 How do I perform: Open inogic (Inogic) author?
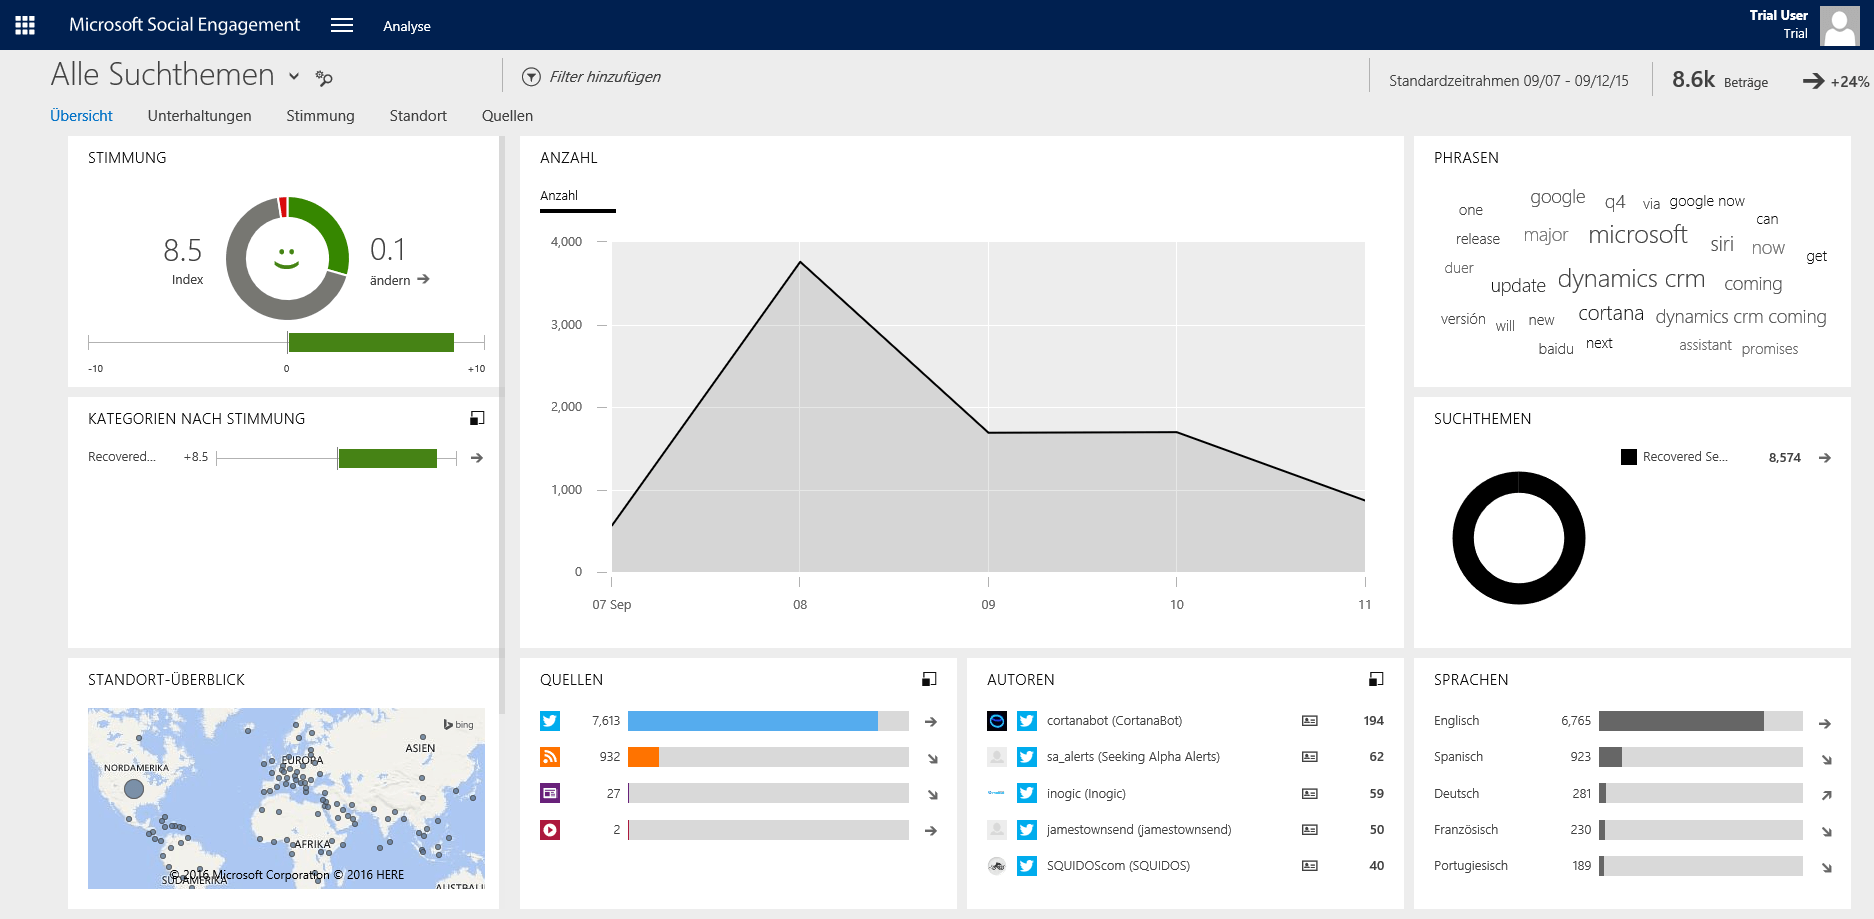click(1086, 794)
